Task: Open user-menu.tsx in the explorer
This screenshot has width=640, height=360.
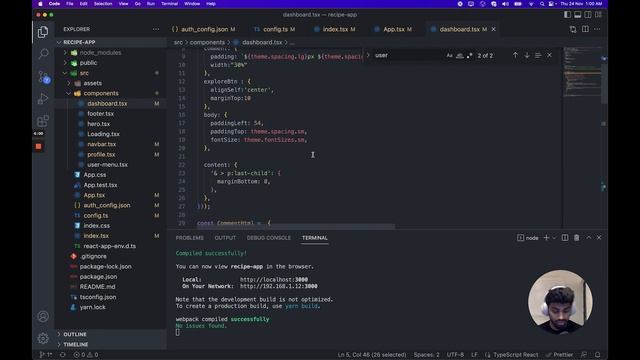Action: [x=107, y=164]
